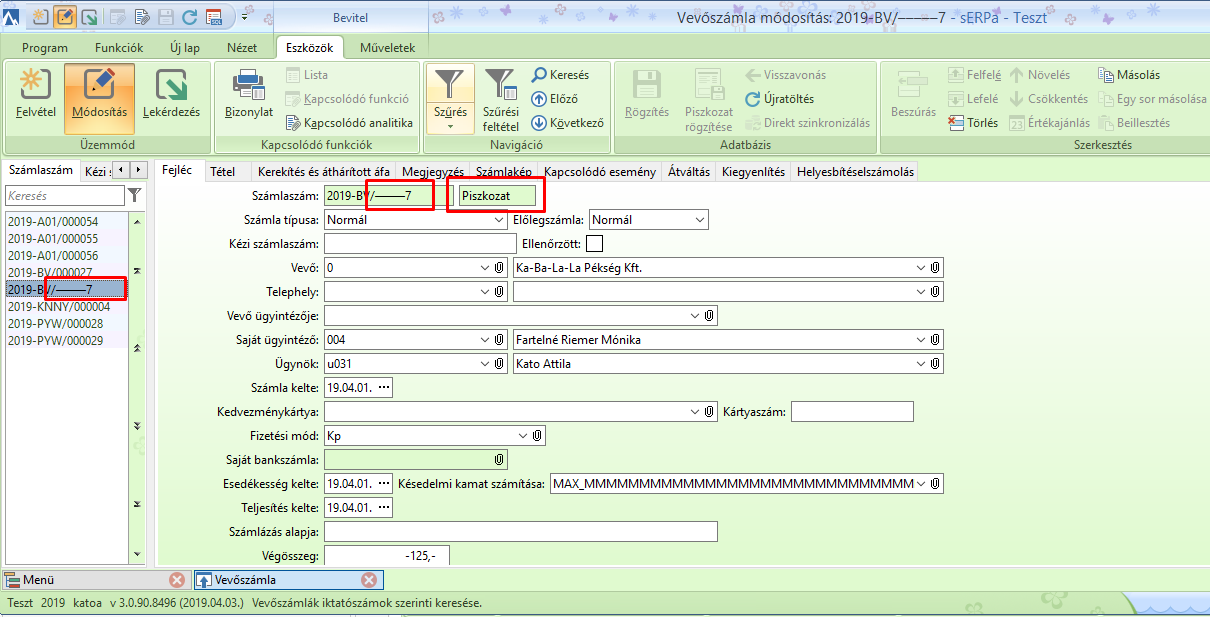Open the Műveletek ribbon tab
Viewport: 1210px width, 617px height.
[x=386, y=48]
